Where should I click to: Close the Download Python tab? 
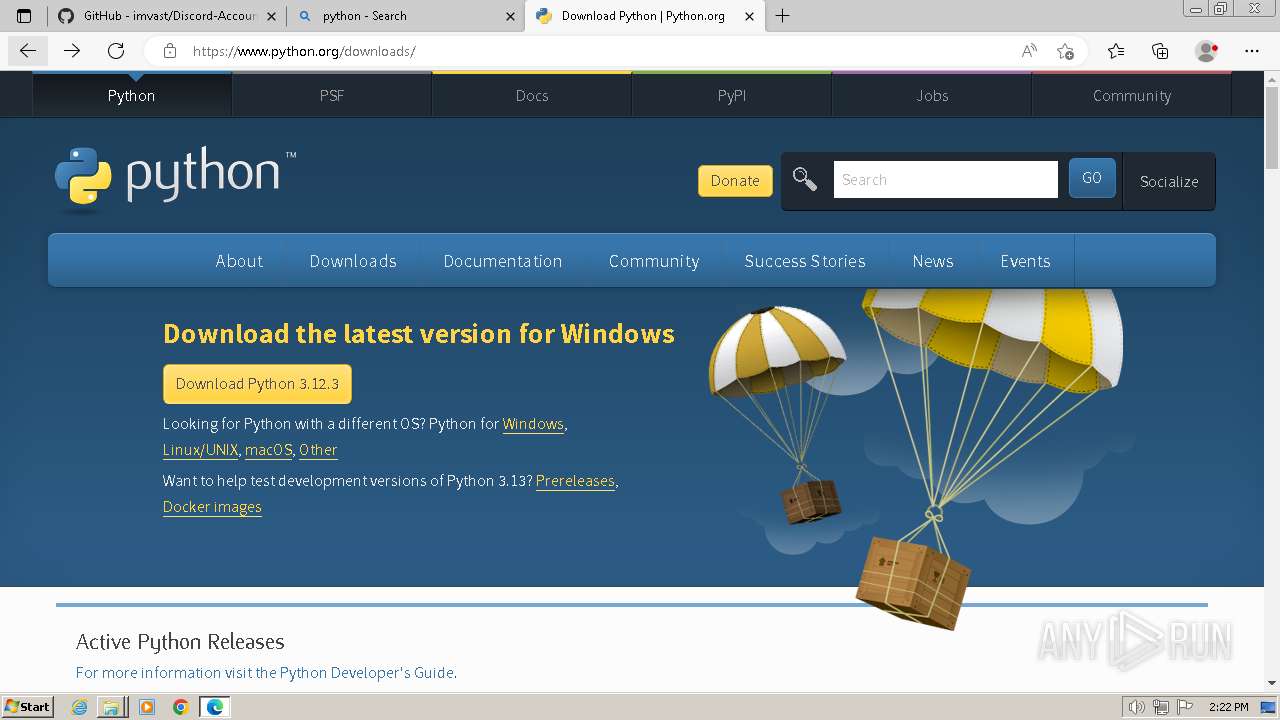tap(749, 16)
